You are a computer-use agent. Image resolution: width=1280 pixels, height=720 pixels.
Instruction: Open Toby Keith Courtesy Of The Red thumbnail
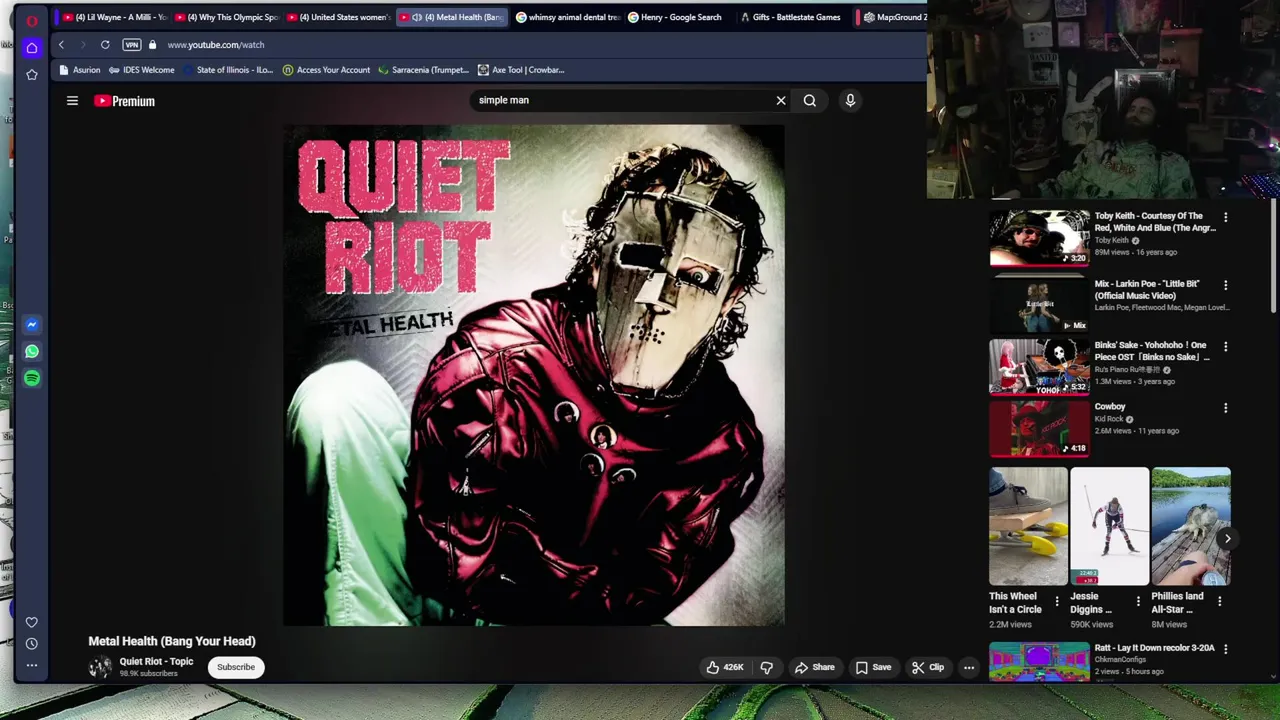tap(1039, 237)
